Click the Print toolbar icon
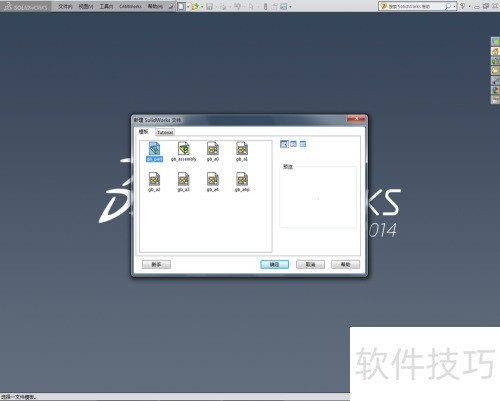The height and width of the screenshot is (401, 500). pyautogui.click(x=223, y=6)
